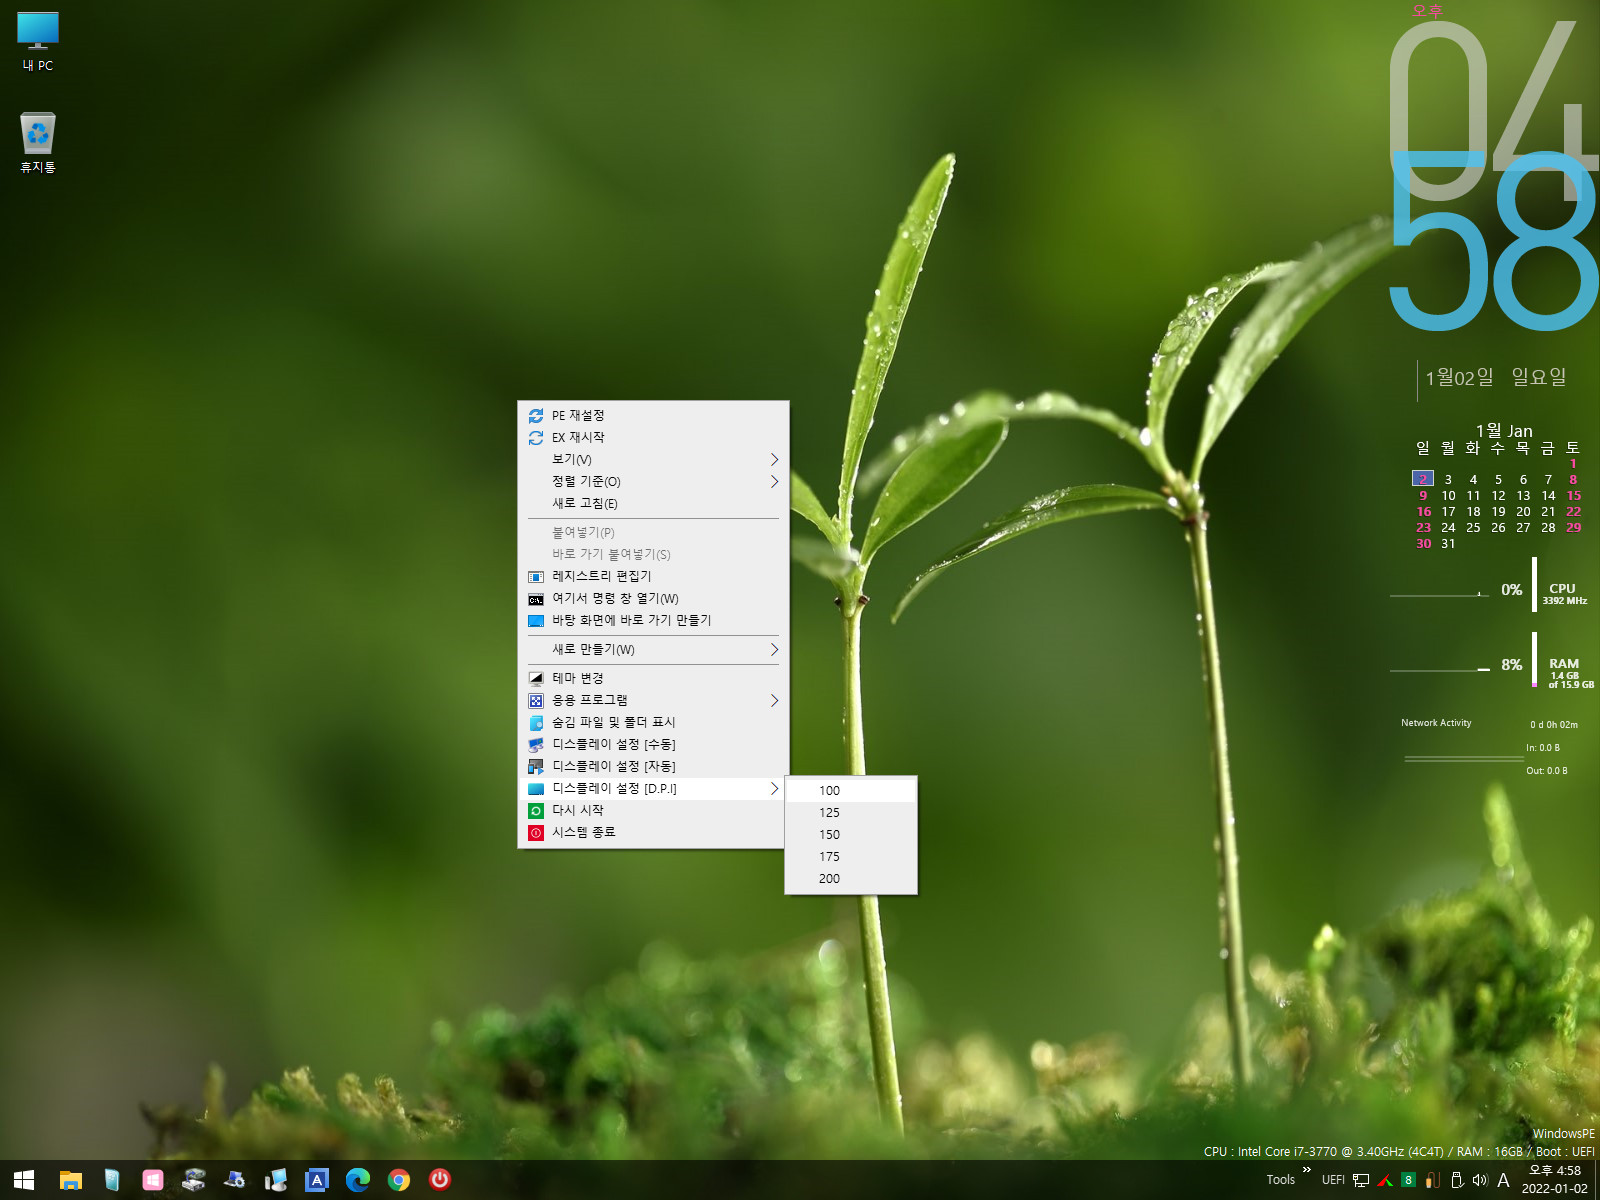Set DPI to 100
The image size is (1600, 1200).
[x=851, y=790]
